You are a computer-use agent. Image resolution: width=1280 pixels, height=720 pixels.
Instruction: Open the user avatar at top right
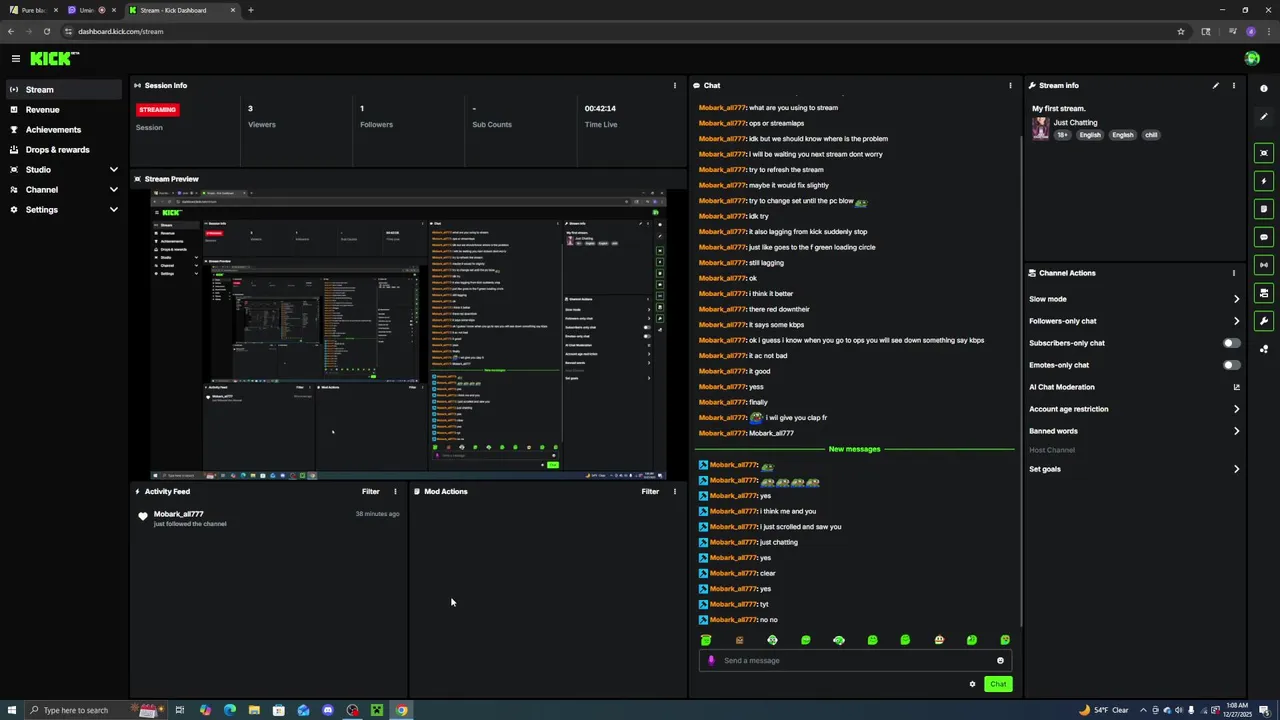coord(1252,59)
